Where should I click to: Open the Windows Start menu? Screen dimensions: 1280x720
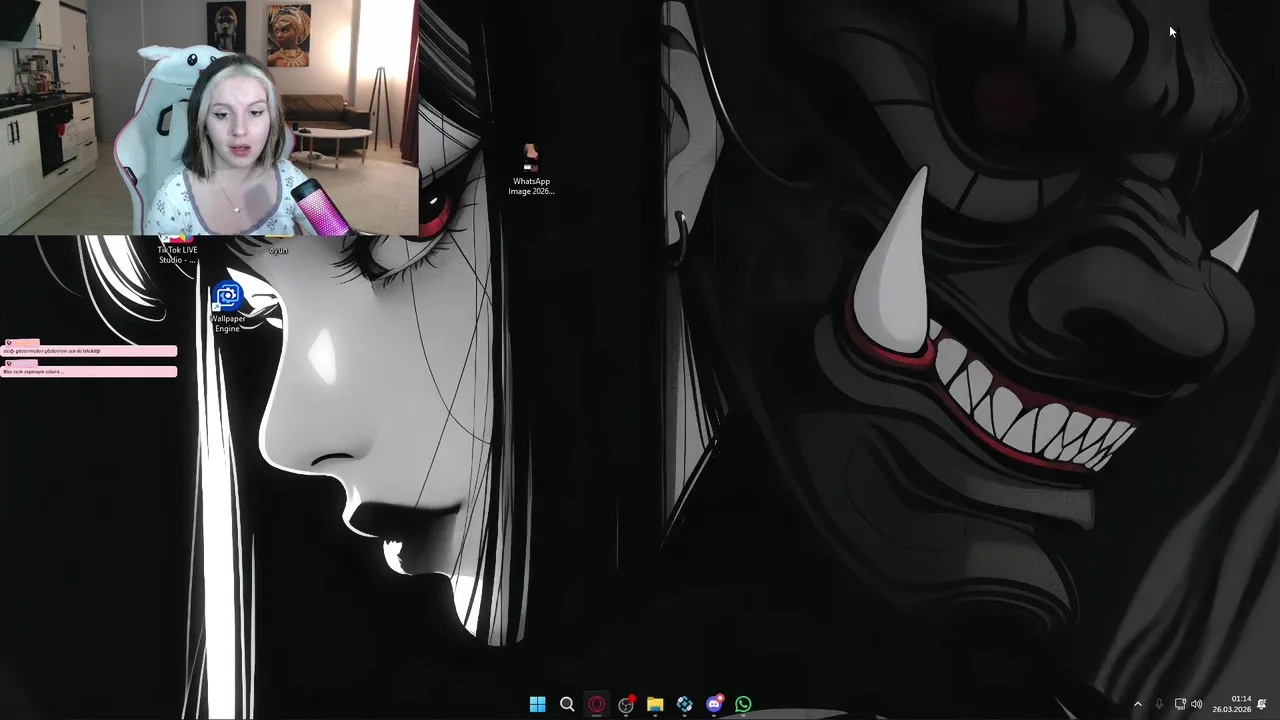click(x=537, y=704)
